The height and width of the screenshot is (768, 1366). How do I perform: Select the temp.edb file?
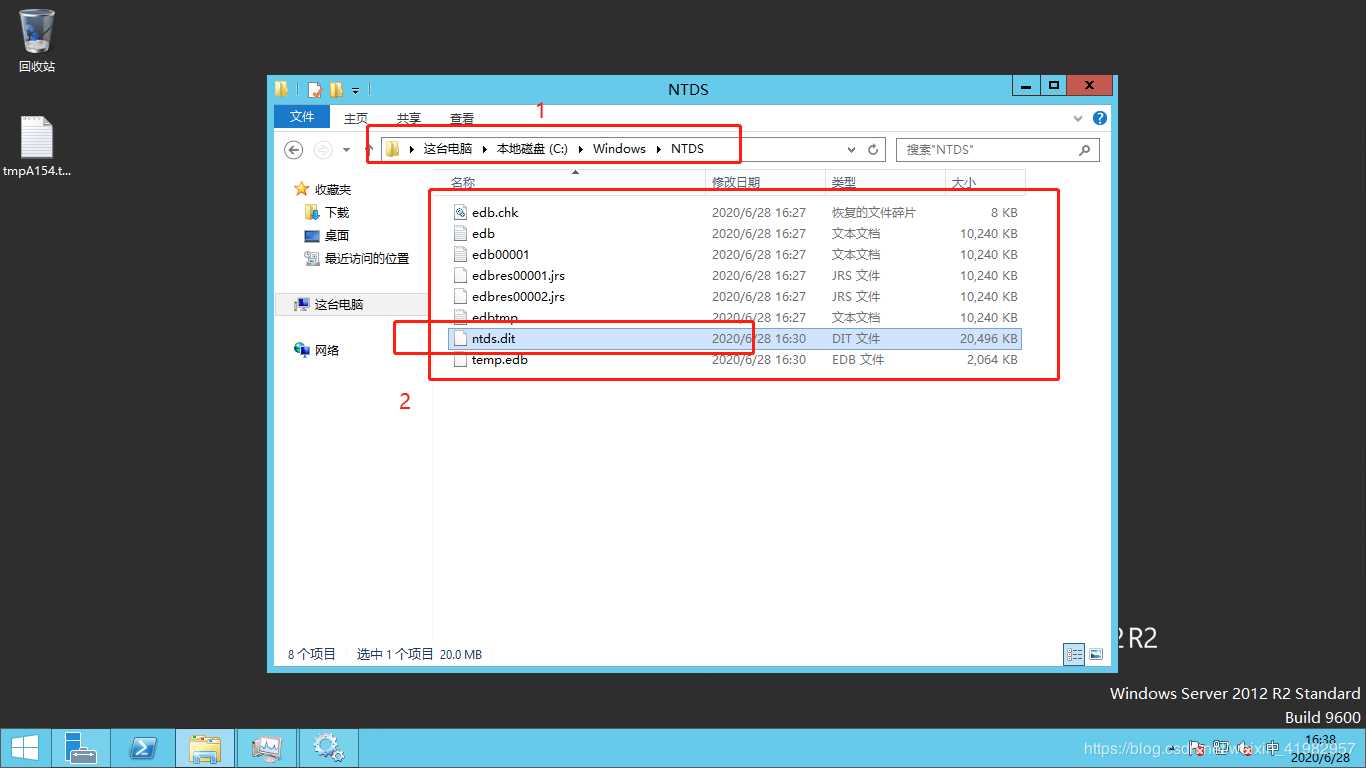(x=735, y=359)
